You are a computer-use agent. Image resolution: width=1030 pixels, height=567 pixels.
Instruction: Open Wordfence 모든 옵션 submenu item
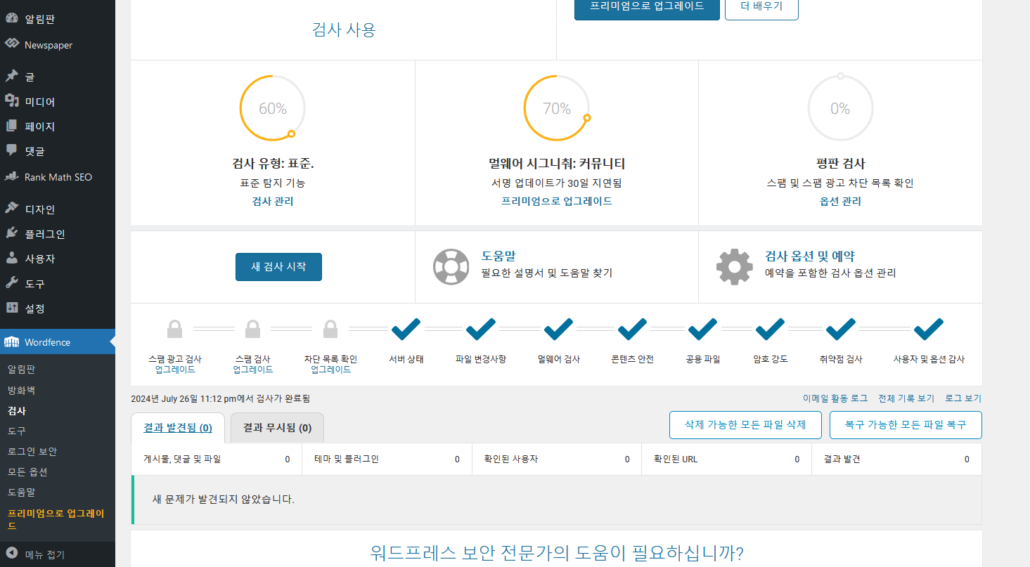[x=27, y=472]
